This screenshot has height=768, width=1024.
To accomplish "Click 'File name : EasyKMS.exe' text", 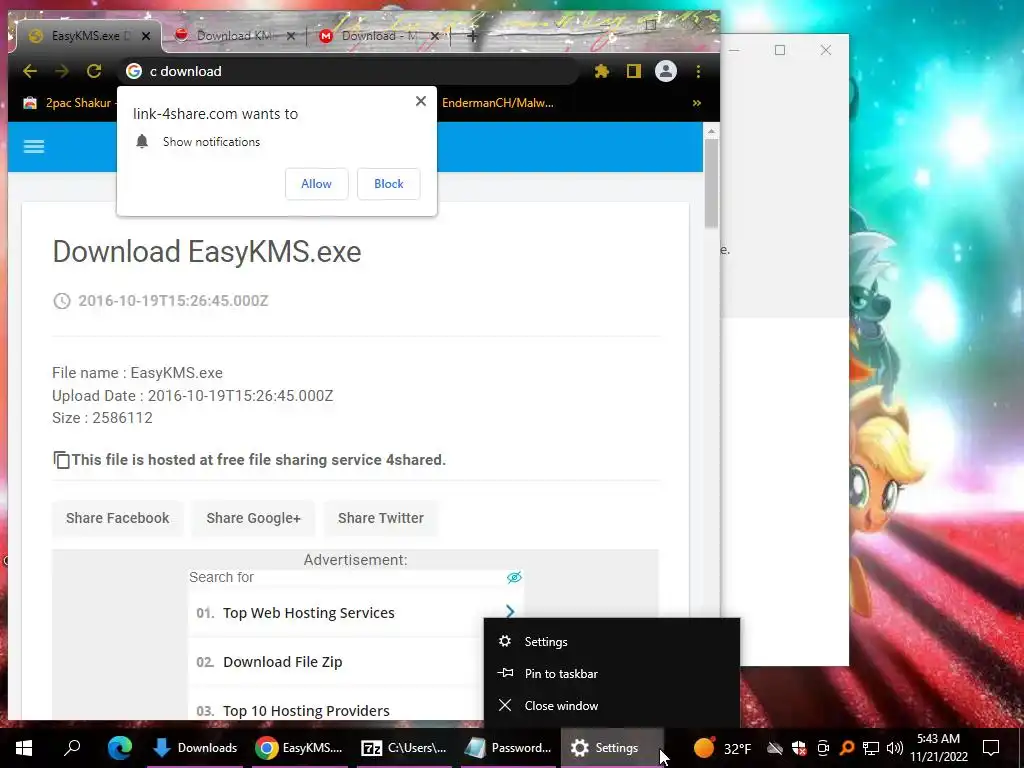I will (138, 373).
